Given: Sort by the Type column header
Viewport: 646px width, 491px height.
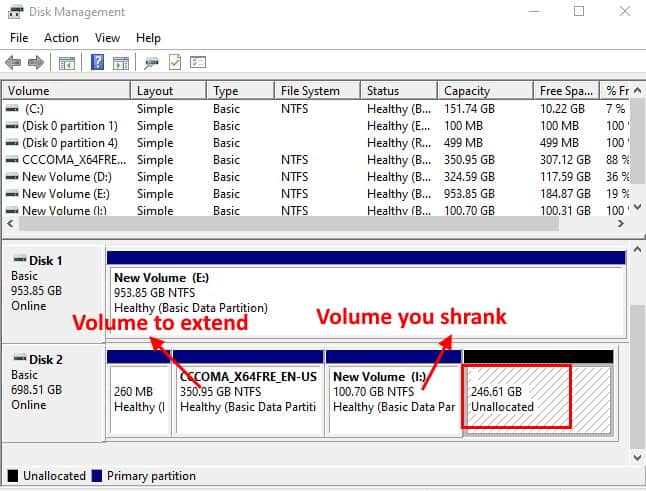Looking at the screenshot, I should point(240,91).
